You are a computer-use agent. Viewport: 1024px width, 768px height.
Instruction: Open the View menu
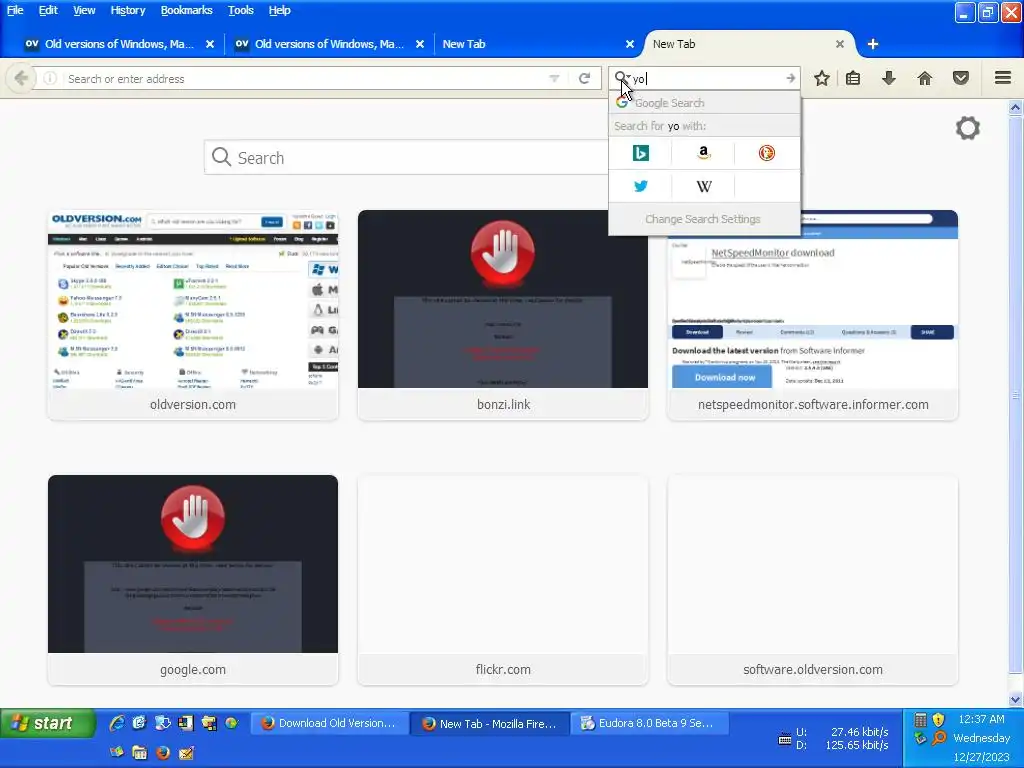[84, 10]
